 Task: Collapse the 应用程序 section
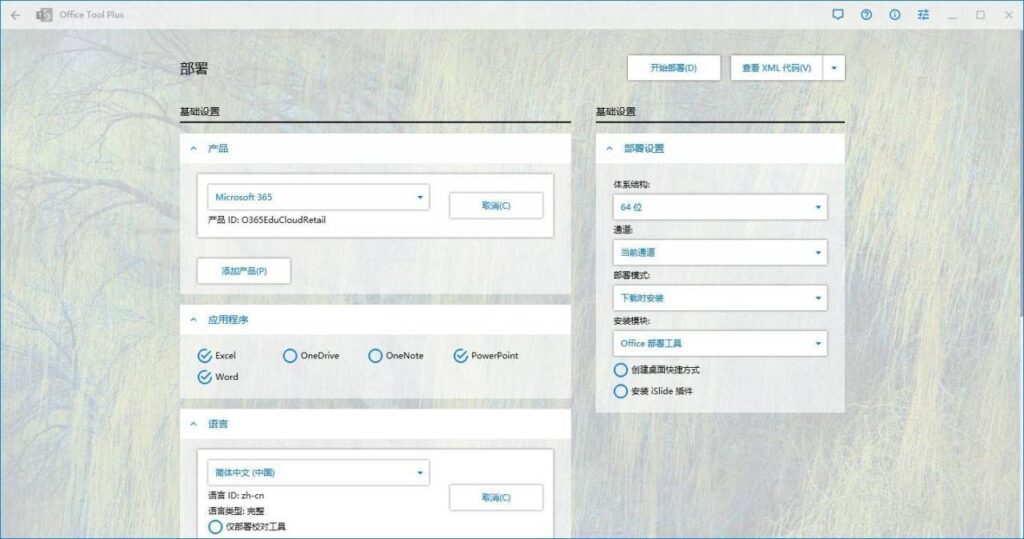(193, 320)
